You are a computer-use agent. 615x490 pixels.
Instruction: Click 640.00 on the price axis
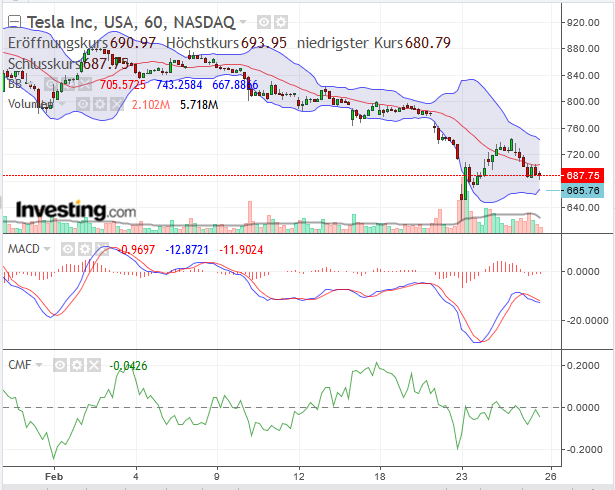pyautogui.click(x=583, y=208)
